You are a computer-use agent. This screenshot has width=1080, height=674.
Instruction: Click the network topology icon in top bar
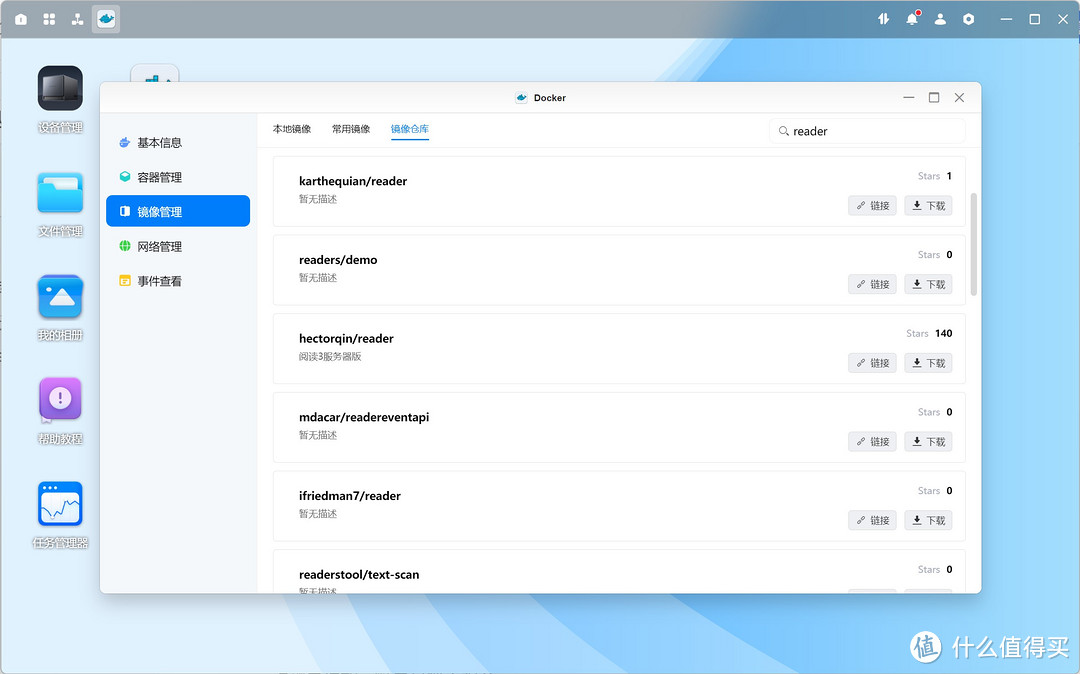click(77, 19)
